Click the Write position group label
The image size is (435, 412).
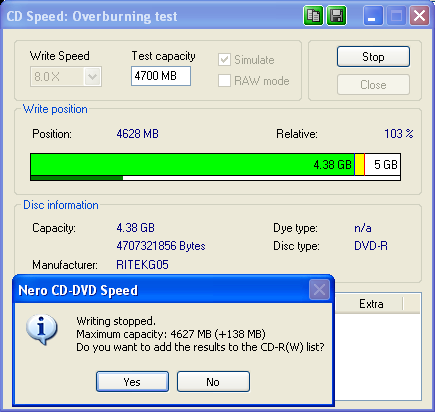[55, 109]
